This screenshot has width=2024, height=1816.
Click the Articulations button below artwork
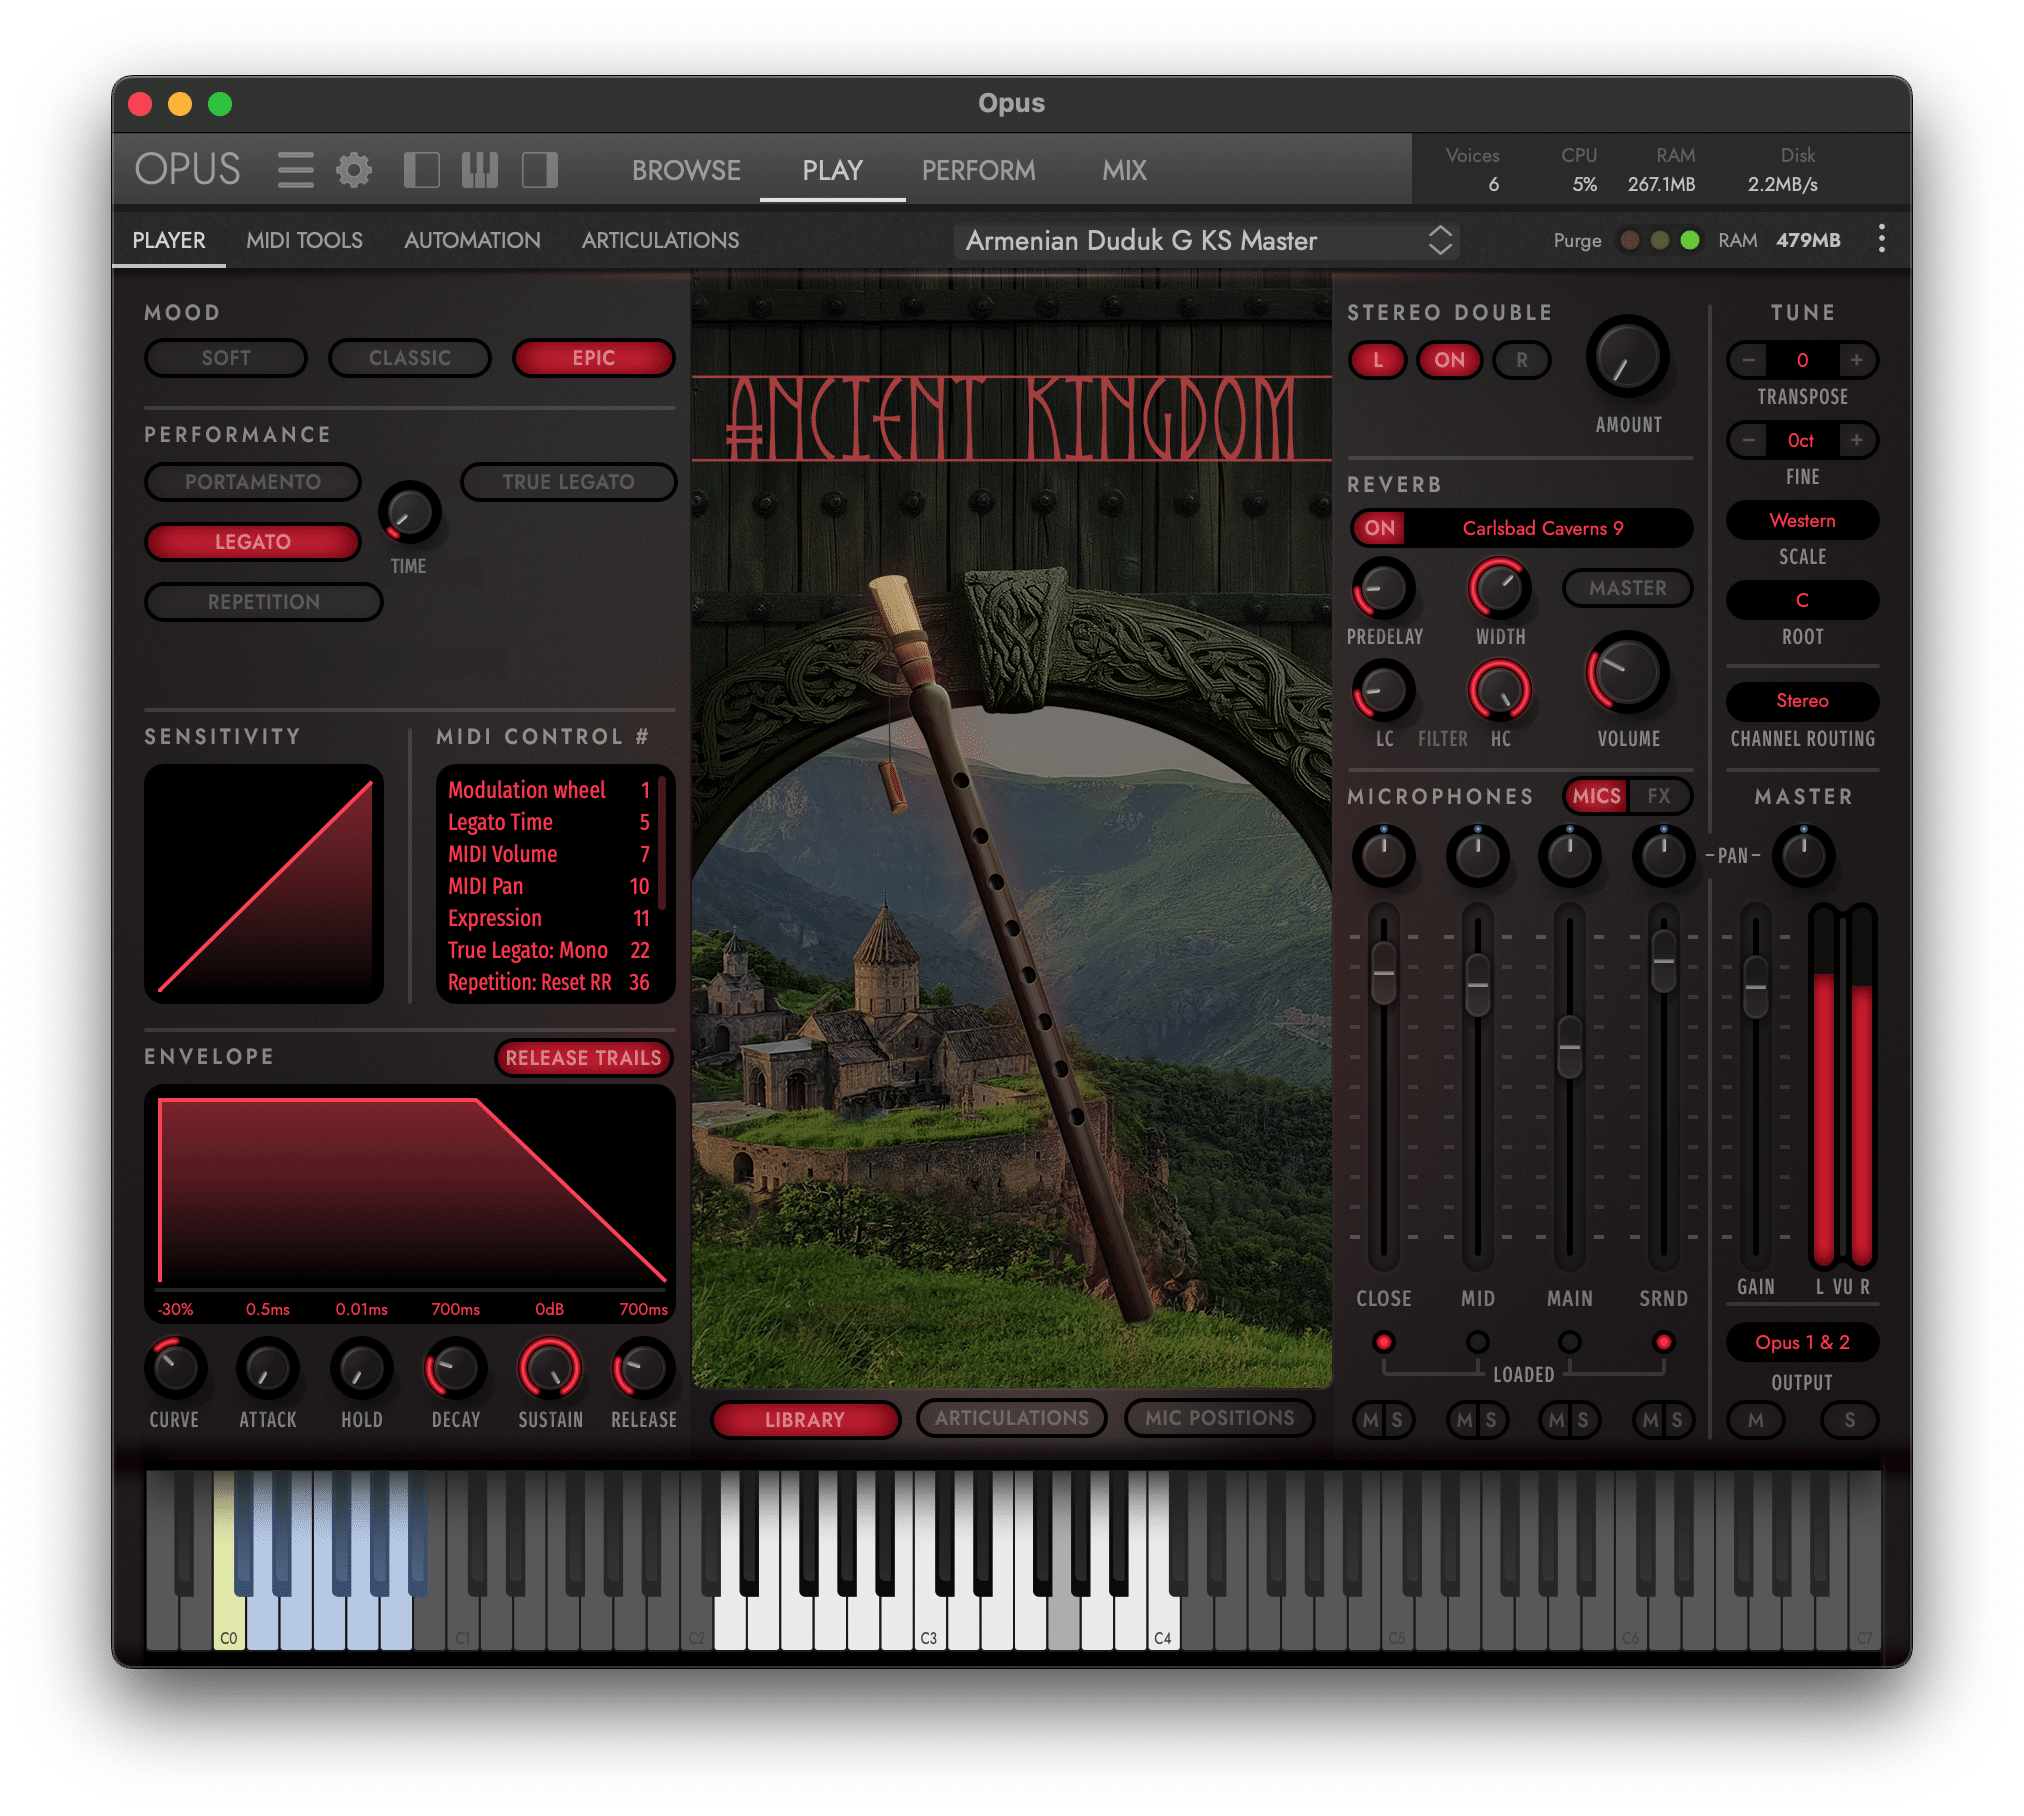pos(1012,1418)
